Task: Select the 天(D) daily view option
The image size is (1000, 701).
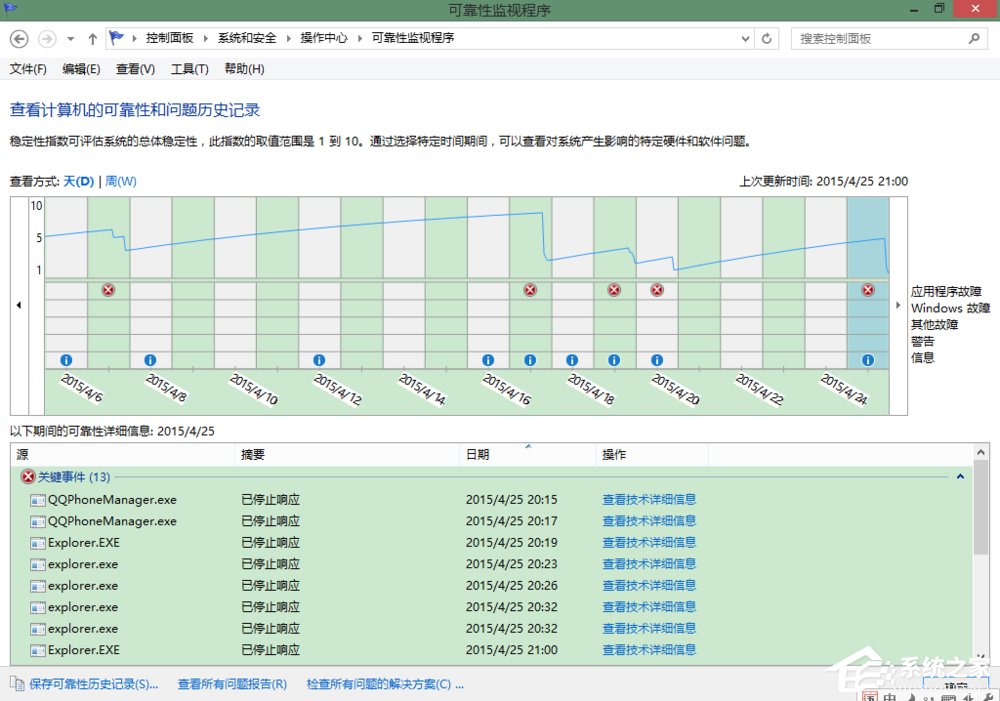Action: (78, 182)
